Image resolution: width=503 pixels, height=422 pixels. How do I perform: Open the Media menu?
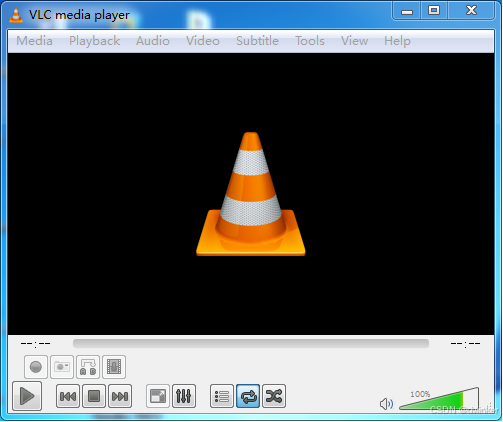(x=34, y=41)
